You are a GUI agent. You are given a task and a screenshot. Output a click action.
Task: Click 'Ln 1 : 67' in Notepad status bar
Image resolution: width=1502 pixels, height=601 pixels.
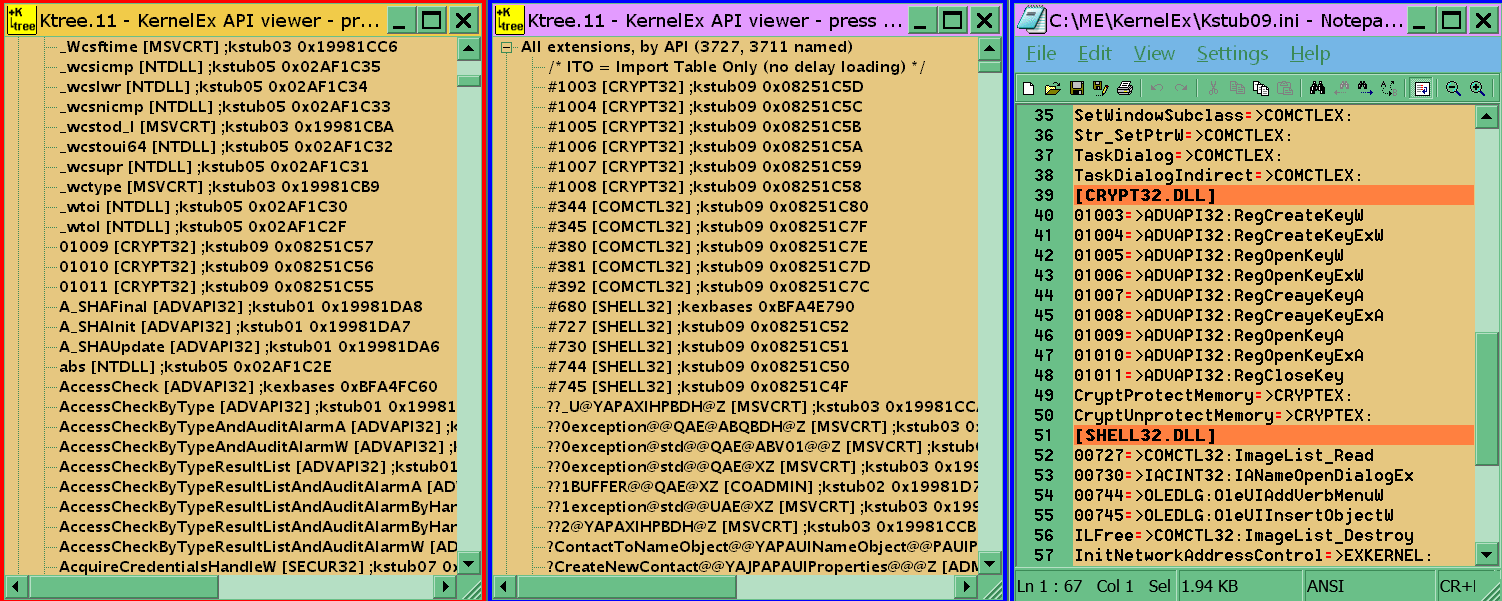[x=1050, y=585]
